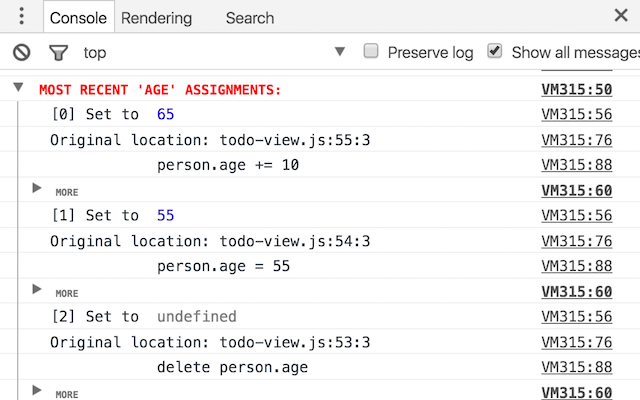Screen dimensions: 640x400
Task: Open VM315:76 link beside todo-view.js:54:3
Action: (577, 241)
